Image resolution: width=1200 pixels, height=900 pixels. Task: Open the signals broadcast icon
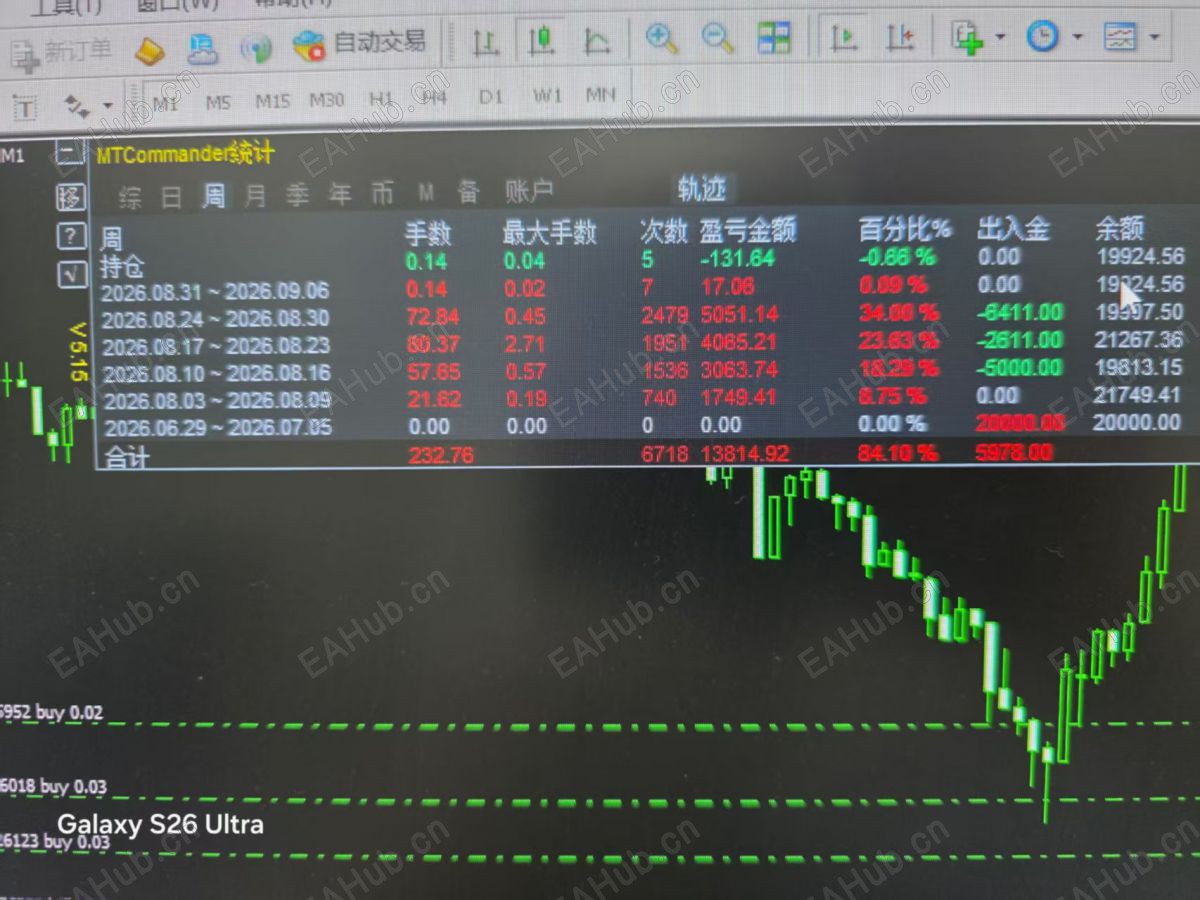(256, 47)
